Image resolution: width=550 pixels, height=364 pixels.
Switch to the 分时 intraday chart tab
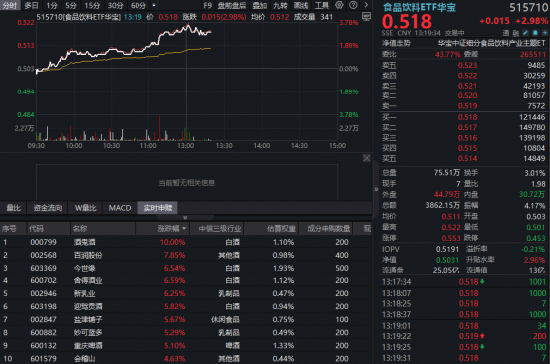pyautogui.click(x=10, y=5)
